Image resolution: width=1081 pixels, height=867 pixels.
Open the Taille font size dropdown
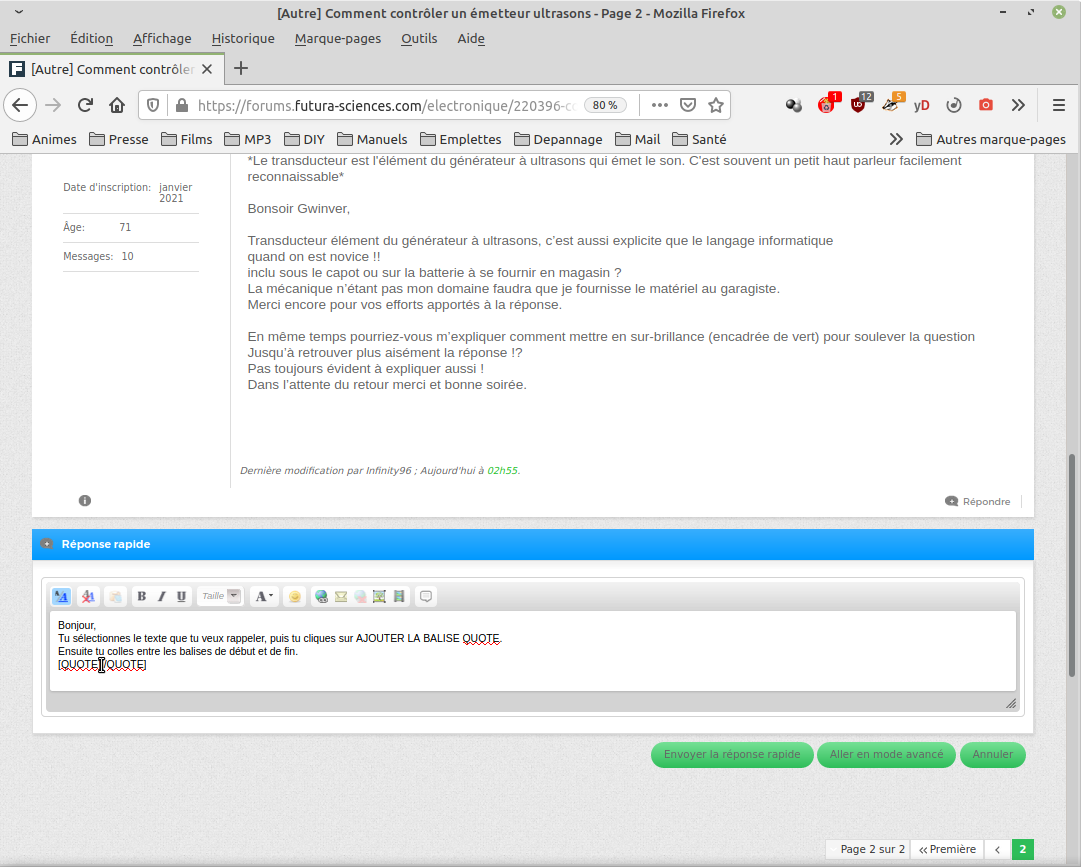coord(220,596)
